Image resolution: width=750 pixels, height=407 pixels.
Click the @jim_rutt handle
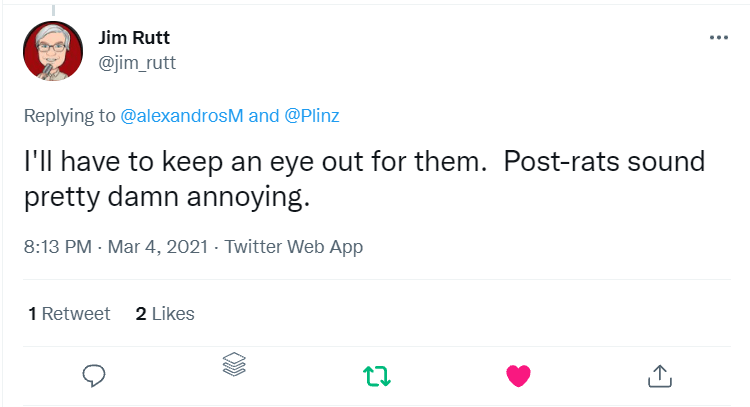point(138,62)
